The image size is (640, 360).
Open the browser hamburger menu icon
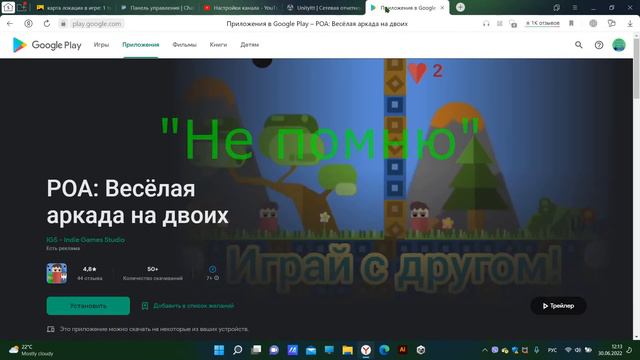click(574, 8)
